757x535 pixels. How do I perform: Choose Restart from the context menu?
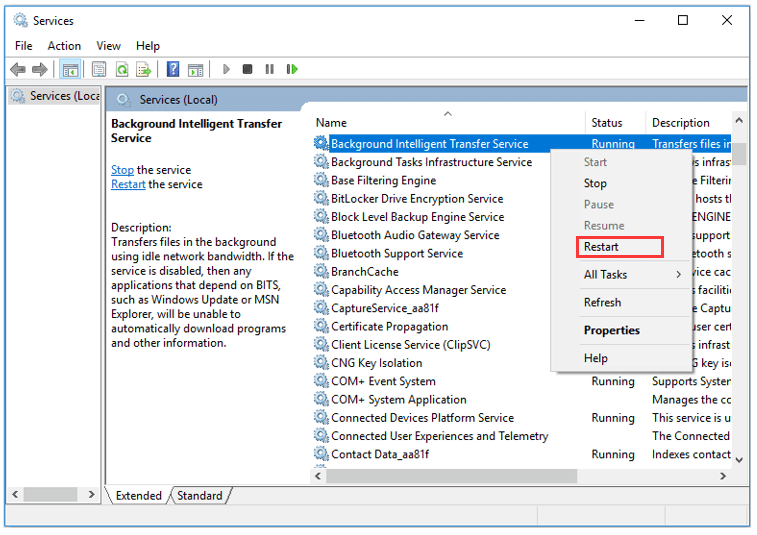coord(621,247)
